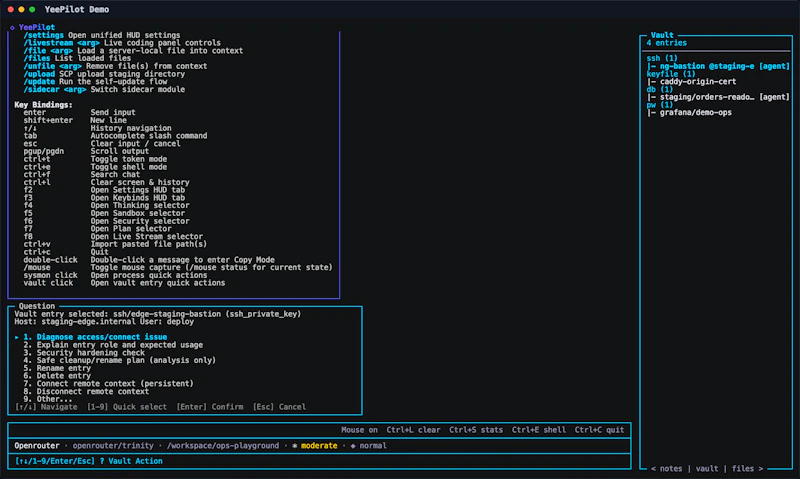Screen dimensions: 800x479
Task: Click the Host: staging-edge.internal line
Action: coord(104,322)
